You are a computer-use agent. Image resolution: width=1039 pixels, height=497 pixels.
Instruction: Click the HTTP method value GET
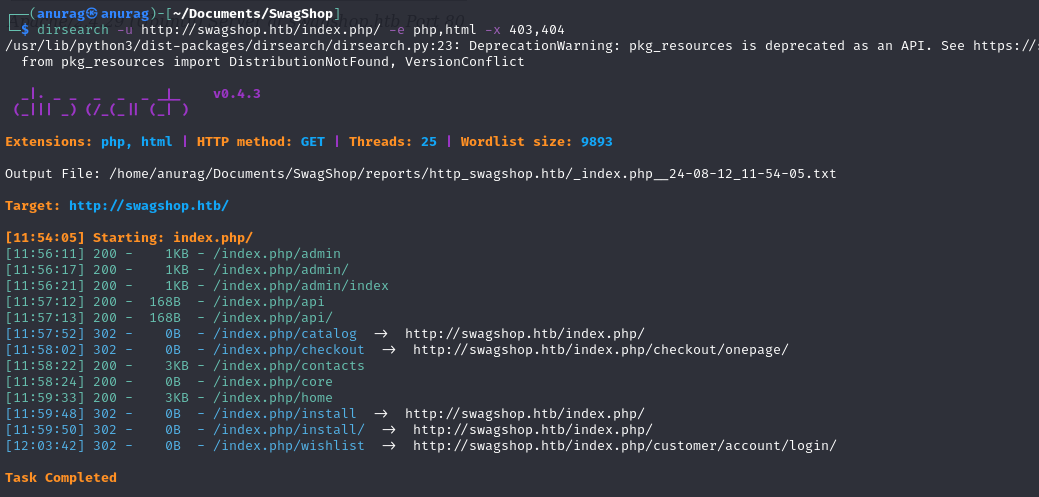[x=312, y=141]
